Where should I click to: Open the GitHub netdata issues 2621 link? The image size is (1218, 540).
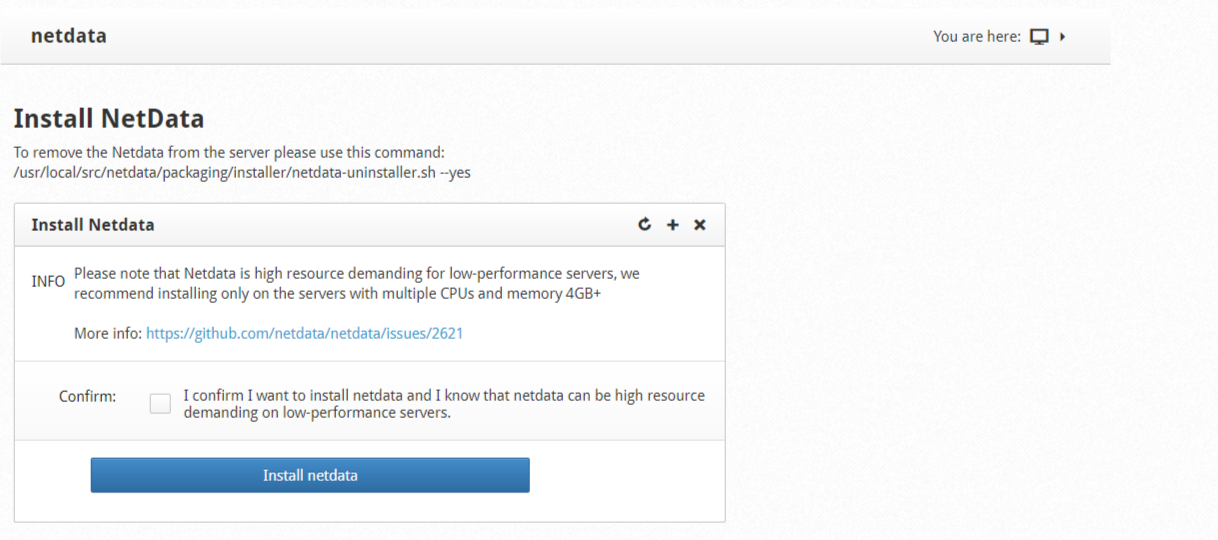304,333
